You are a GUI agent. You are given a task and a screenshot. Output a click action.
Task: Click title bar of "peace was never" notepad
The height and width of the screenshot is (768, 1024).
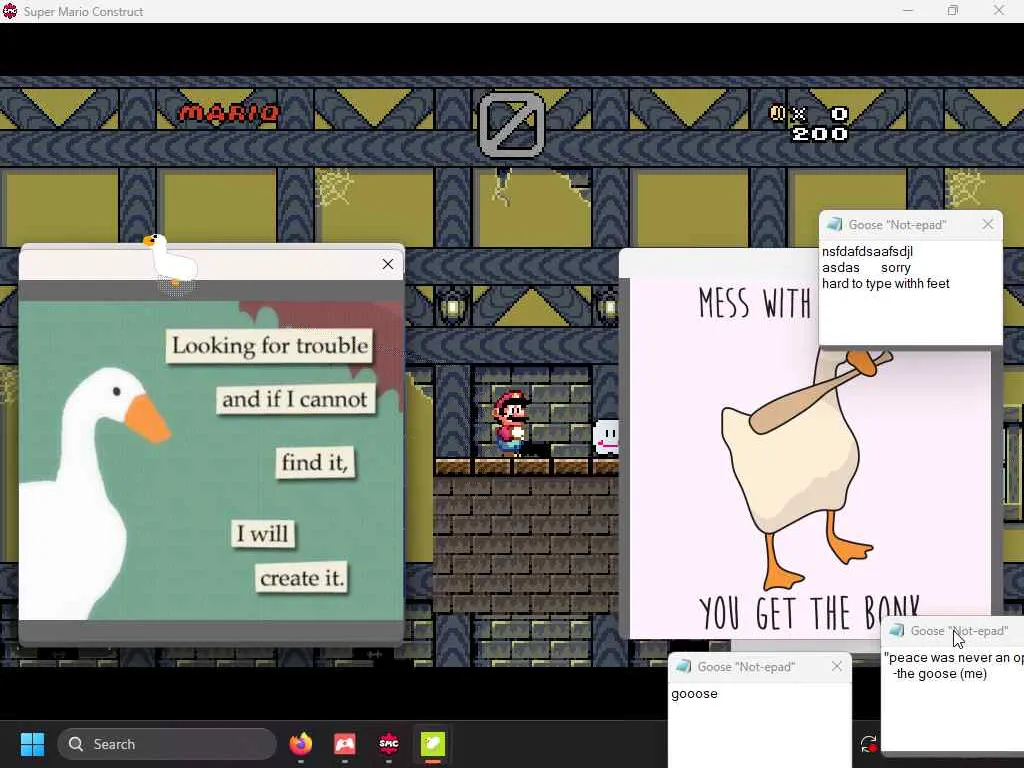(953, 631)
